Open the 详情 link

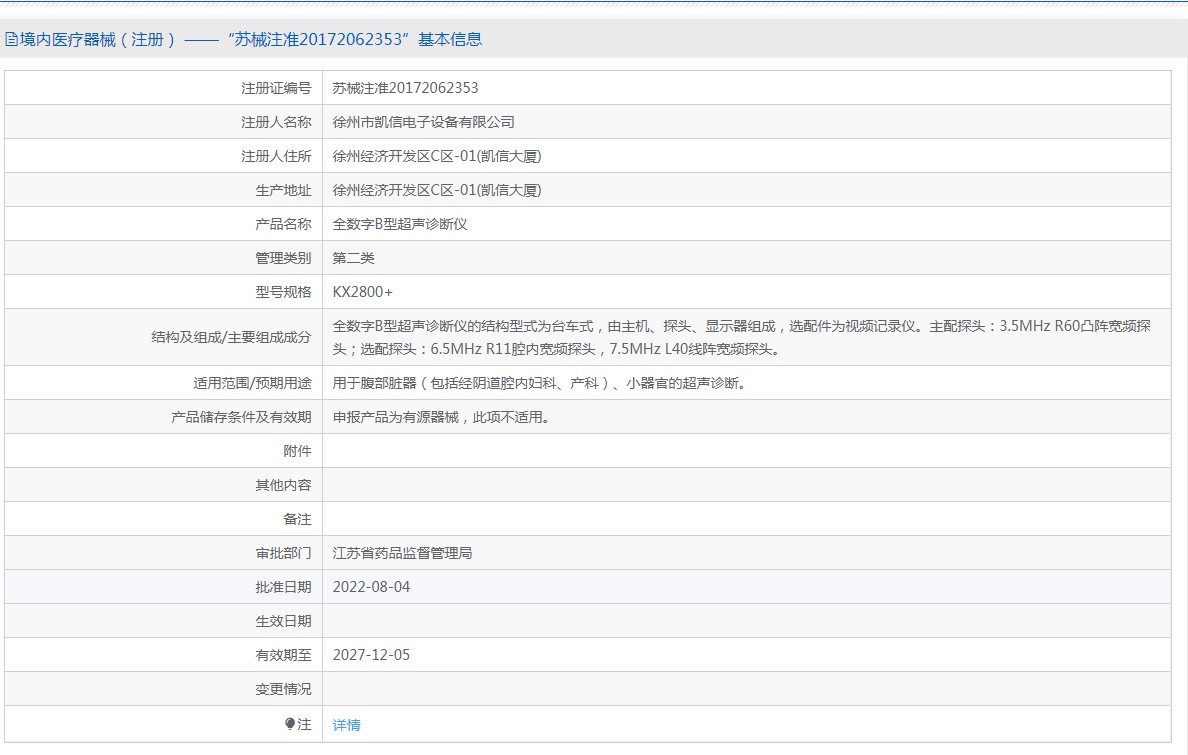point(346,725)
